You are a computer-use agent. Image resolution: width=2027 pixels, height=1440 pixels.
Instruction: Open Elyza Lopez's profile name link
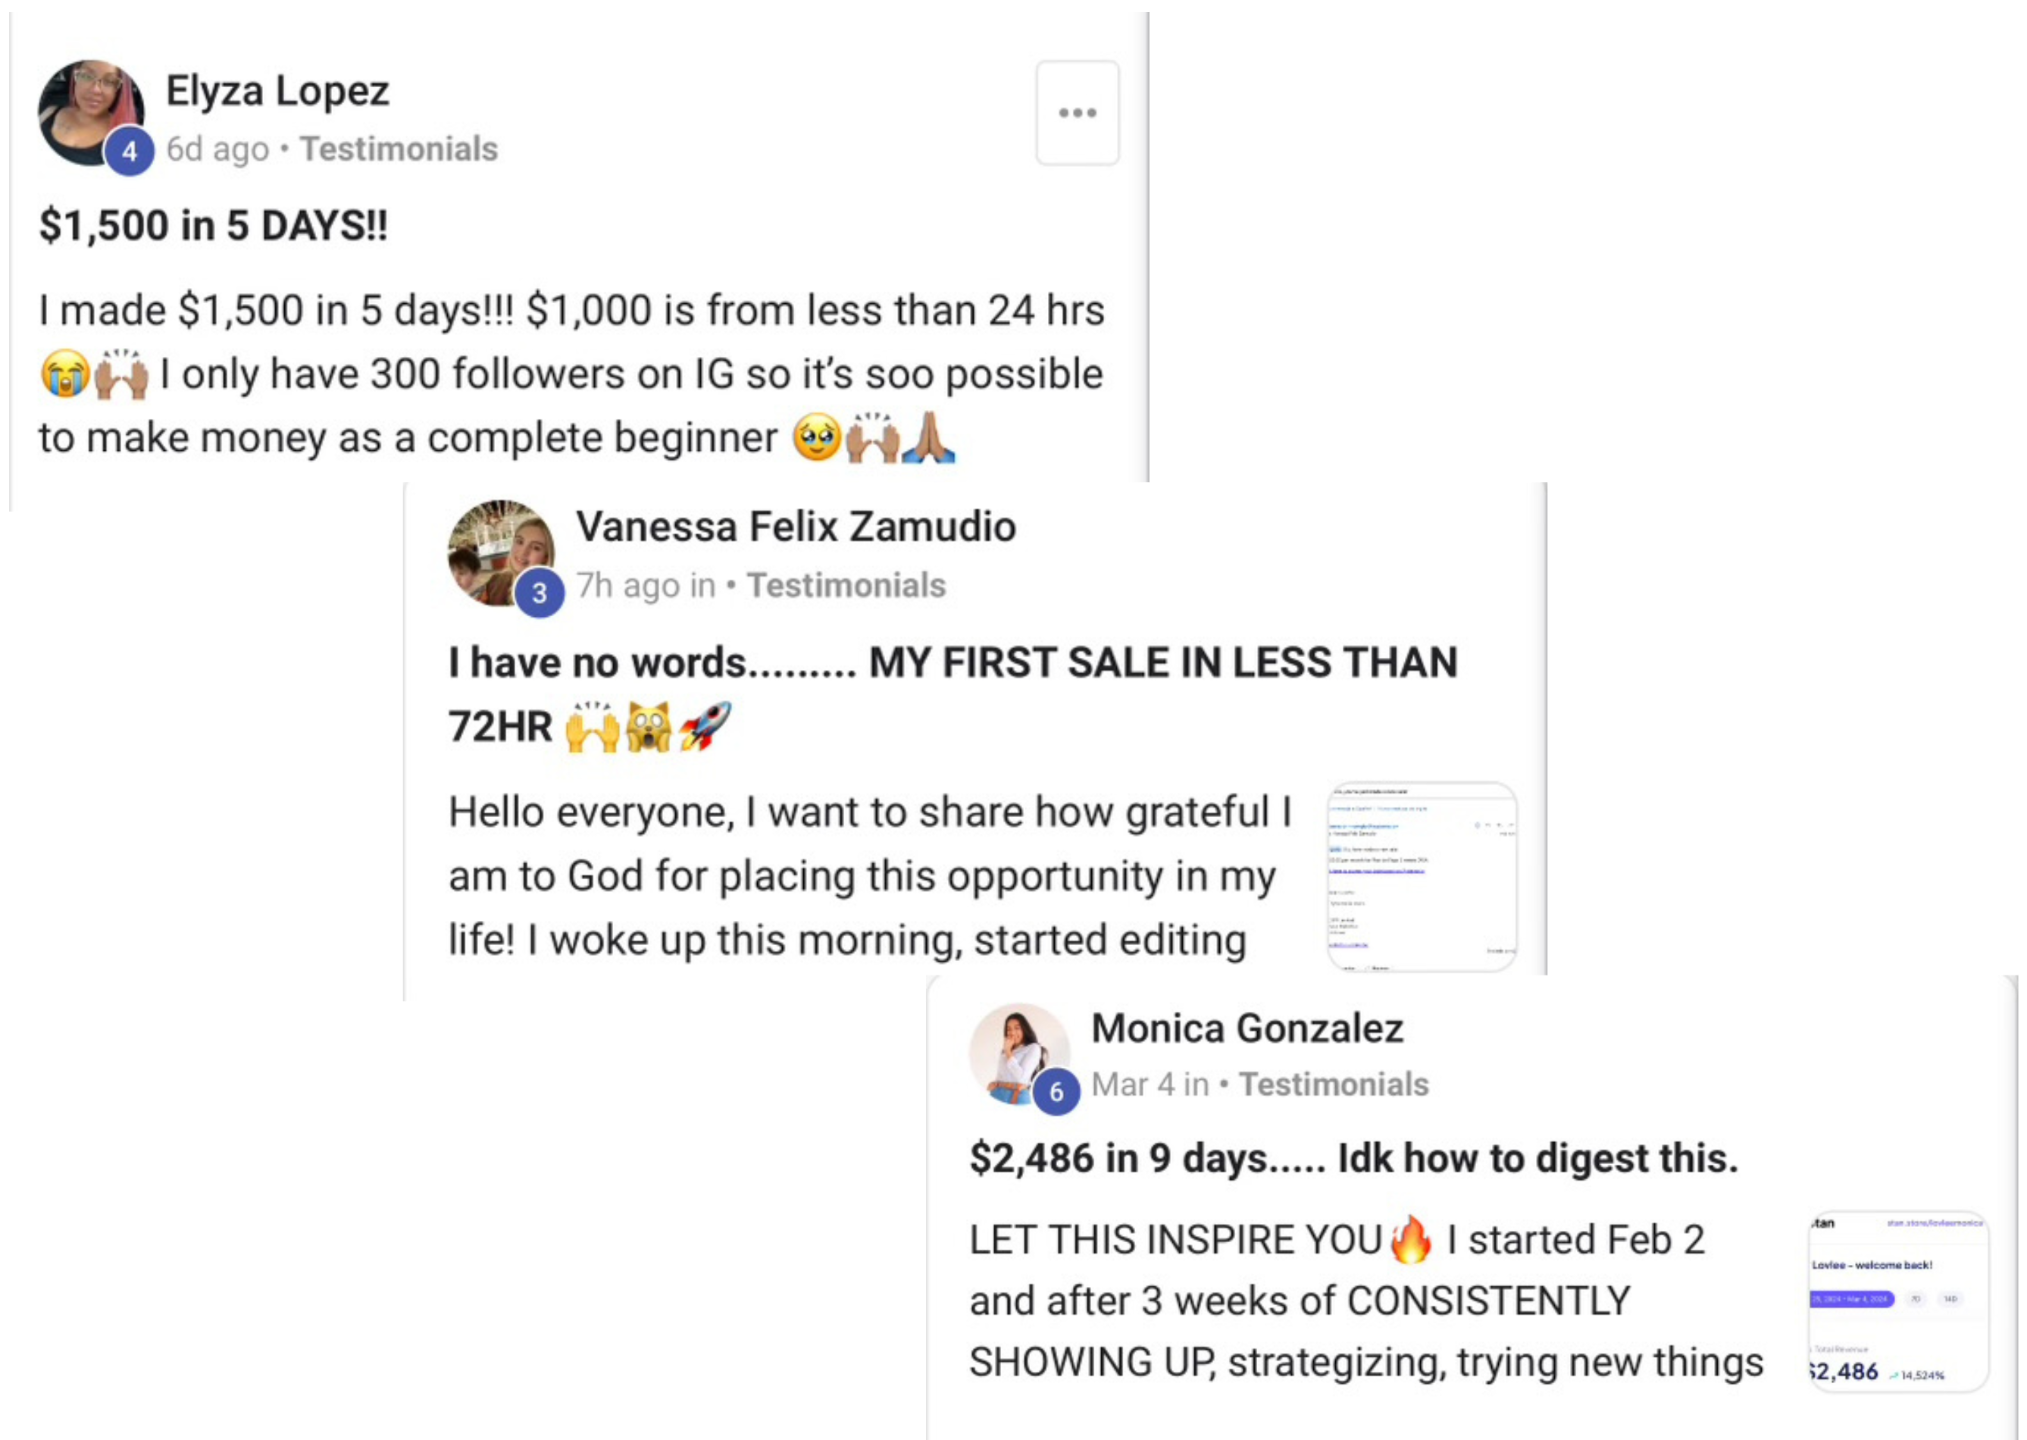(277, 91)
